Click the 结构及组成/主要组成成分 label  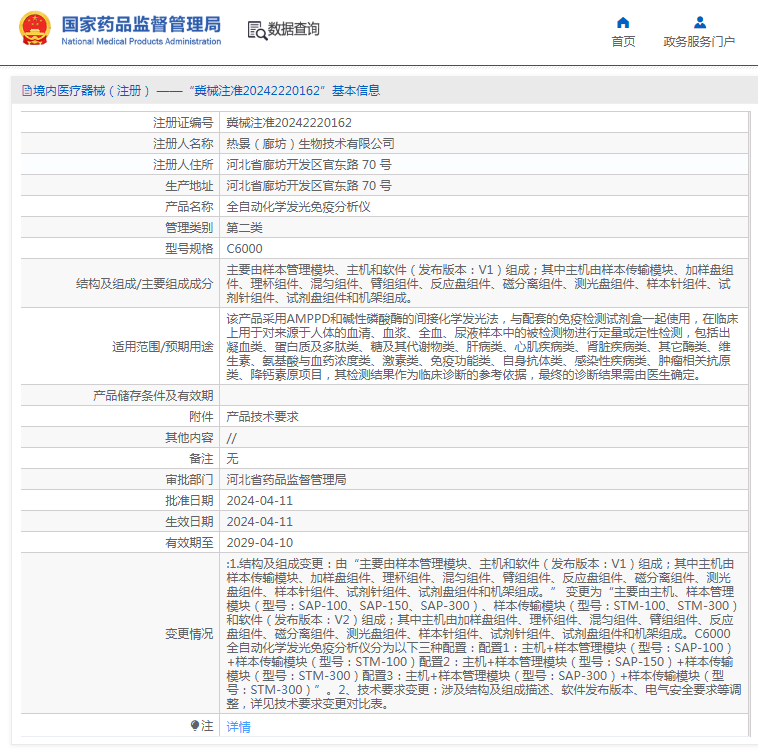(x=144, y=284)
